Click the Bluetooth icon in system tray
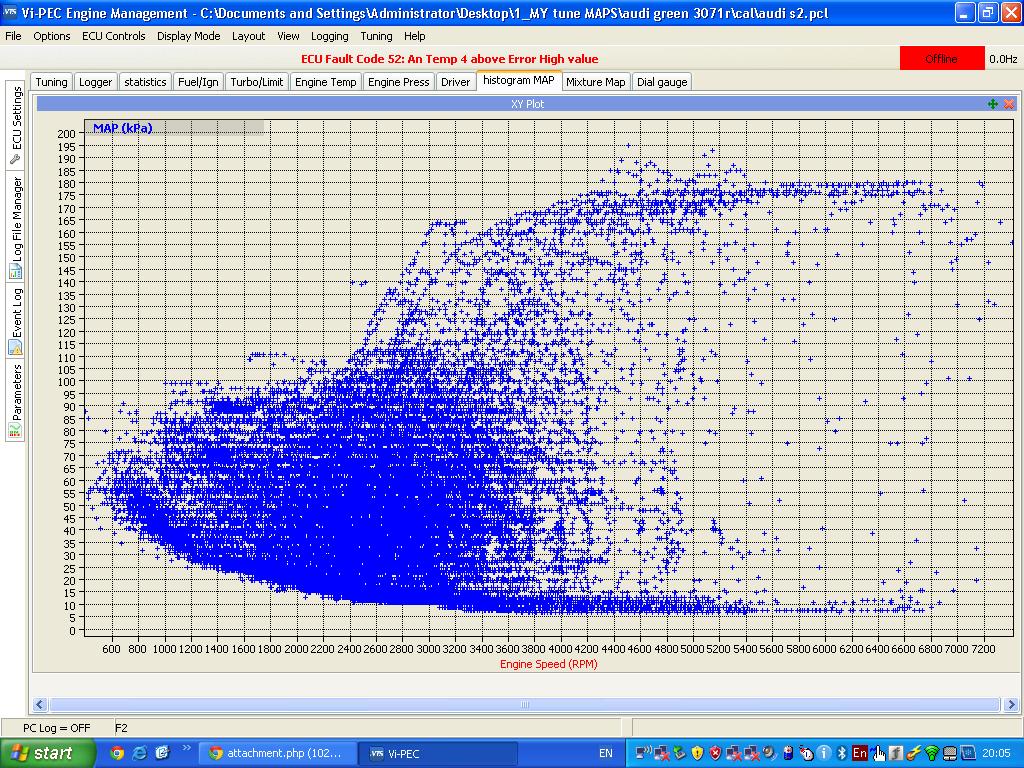The width and height of the screenshot is (1024, 768). pyautogui.click(x=841, y=753)
